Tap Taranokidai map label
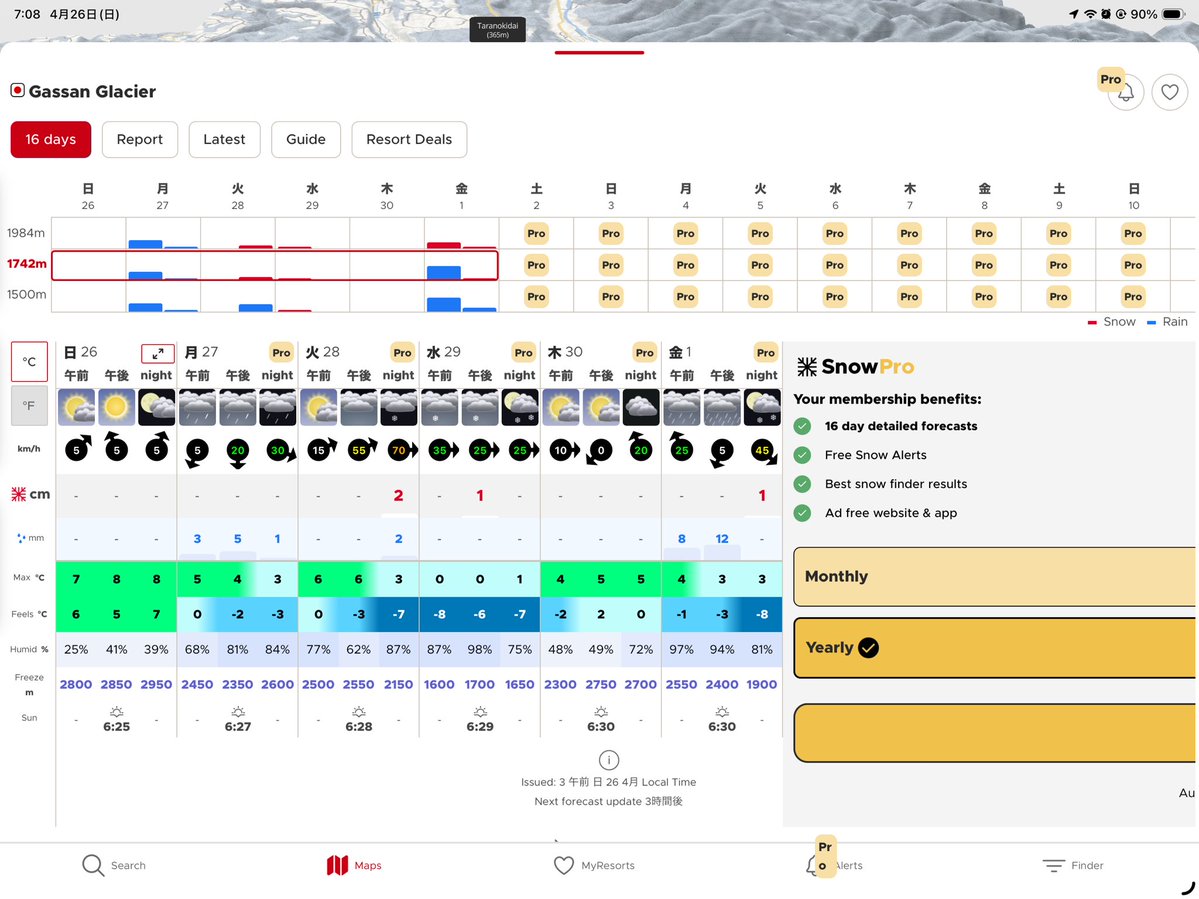This screenshot has height=899, width=1199. [498, 30]
